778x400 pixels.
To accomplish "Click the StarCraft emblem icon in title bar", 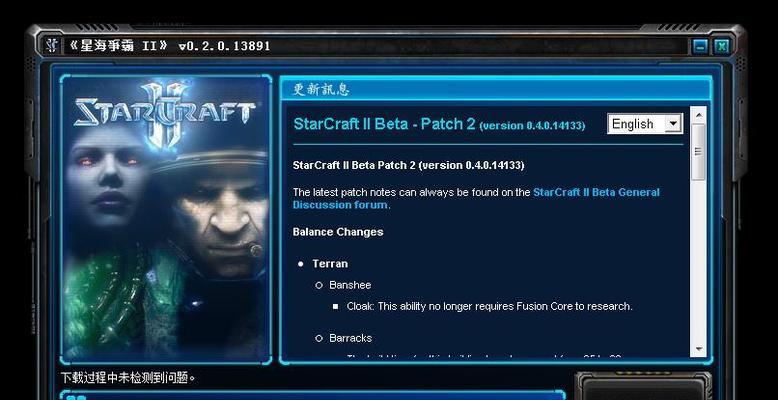I will tap(51, 46).
